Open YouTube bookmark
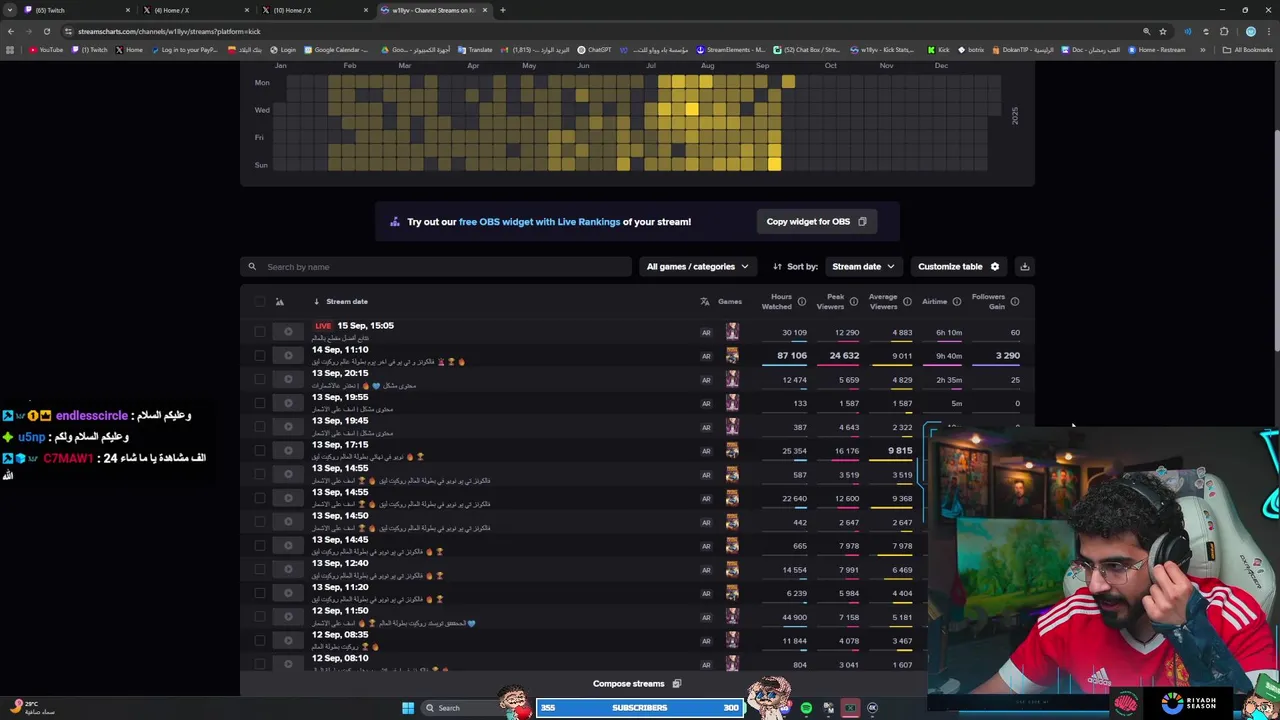Screen dimensions: 1280x720 (x=46, y=50)
